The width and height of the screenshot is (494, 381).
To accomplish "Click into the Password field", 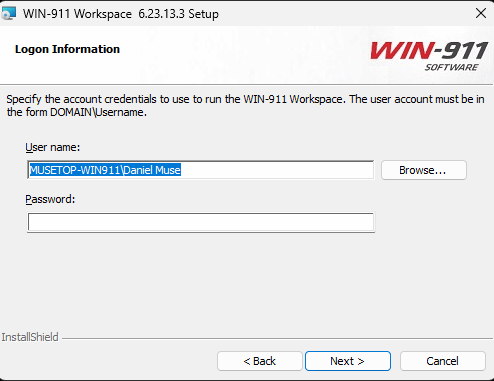I will point(201,222).
